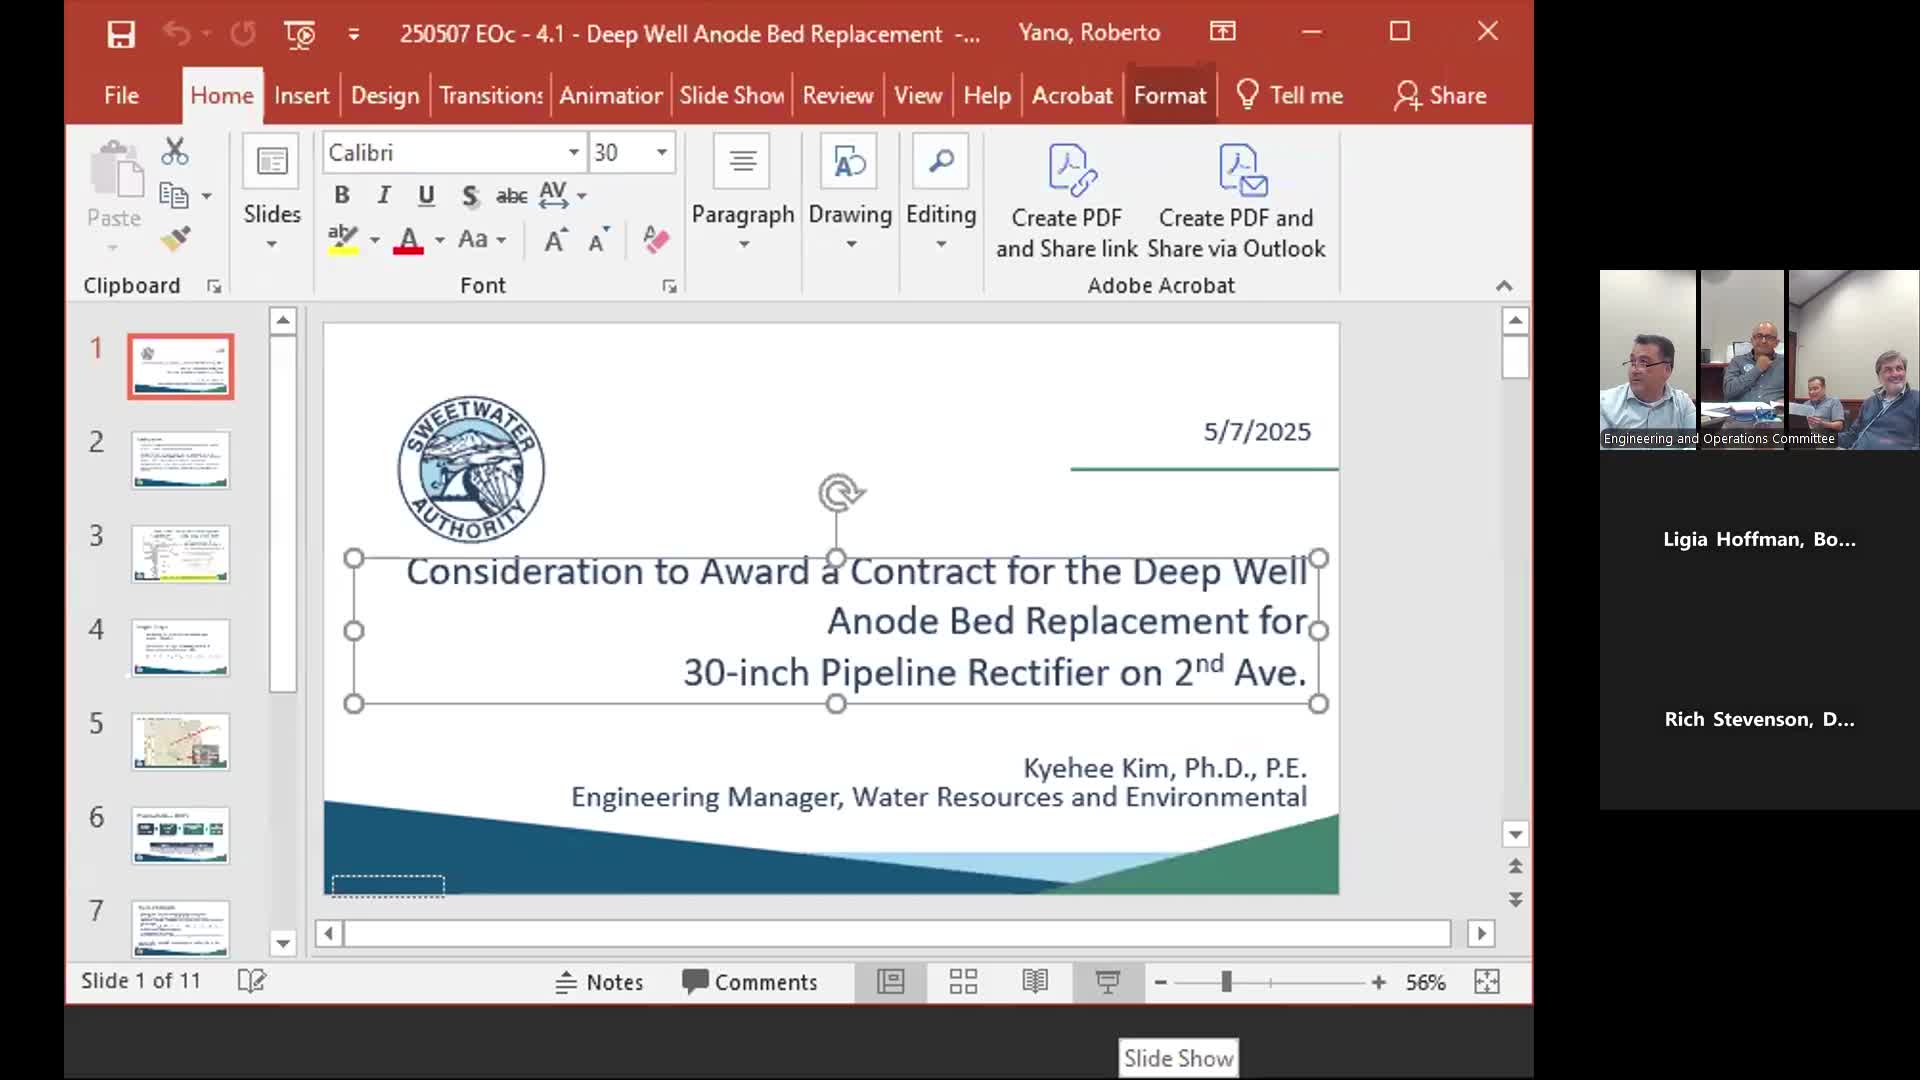Click Clear All Formatting eraser icon
The image size is (1920, 1080).
tap(656, 240)
